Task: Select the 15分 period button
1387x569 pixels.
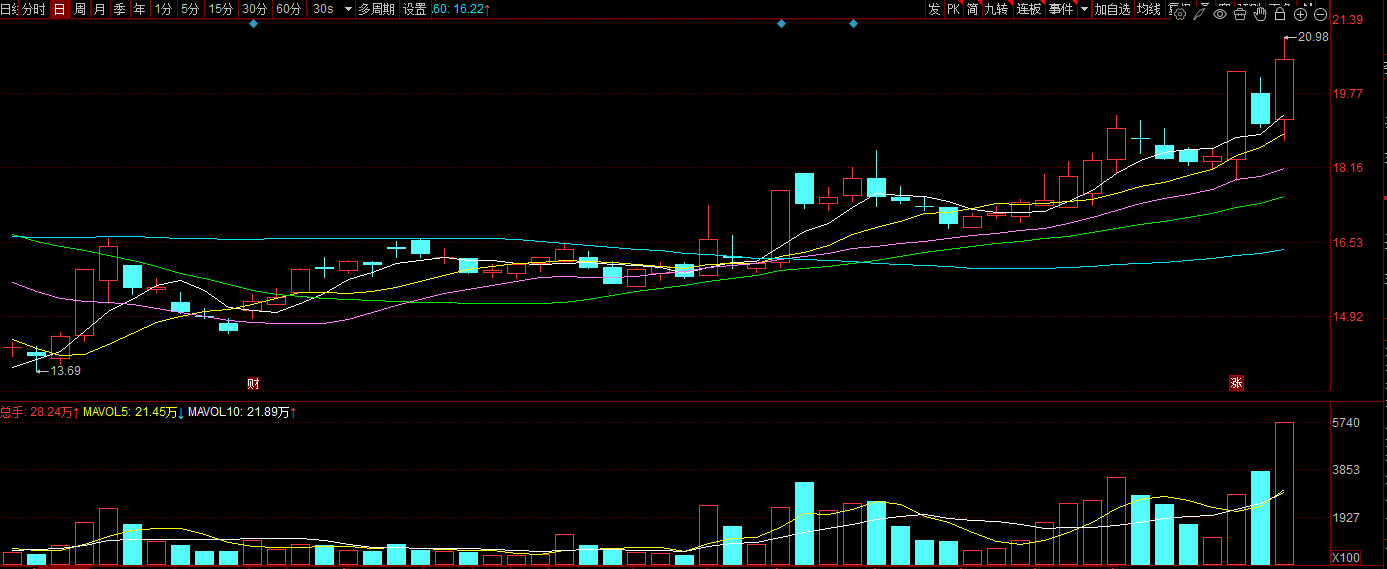Action: tap(221, 9)
